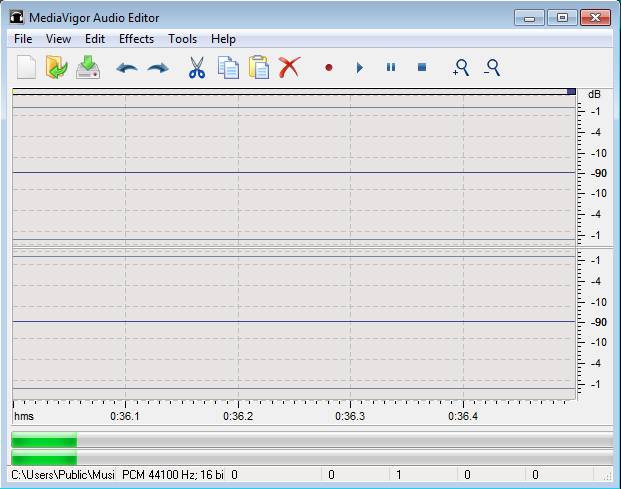The width and height of the screenshot is (621, 489).
Task: Create a new file with the blank page icon
Action: (x=27, y=68)
